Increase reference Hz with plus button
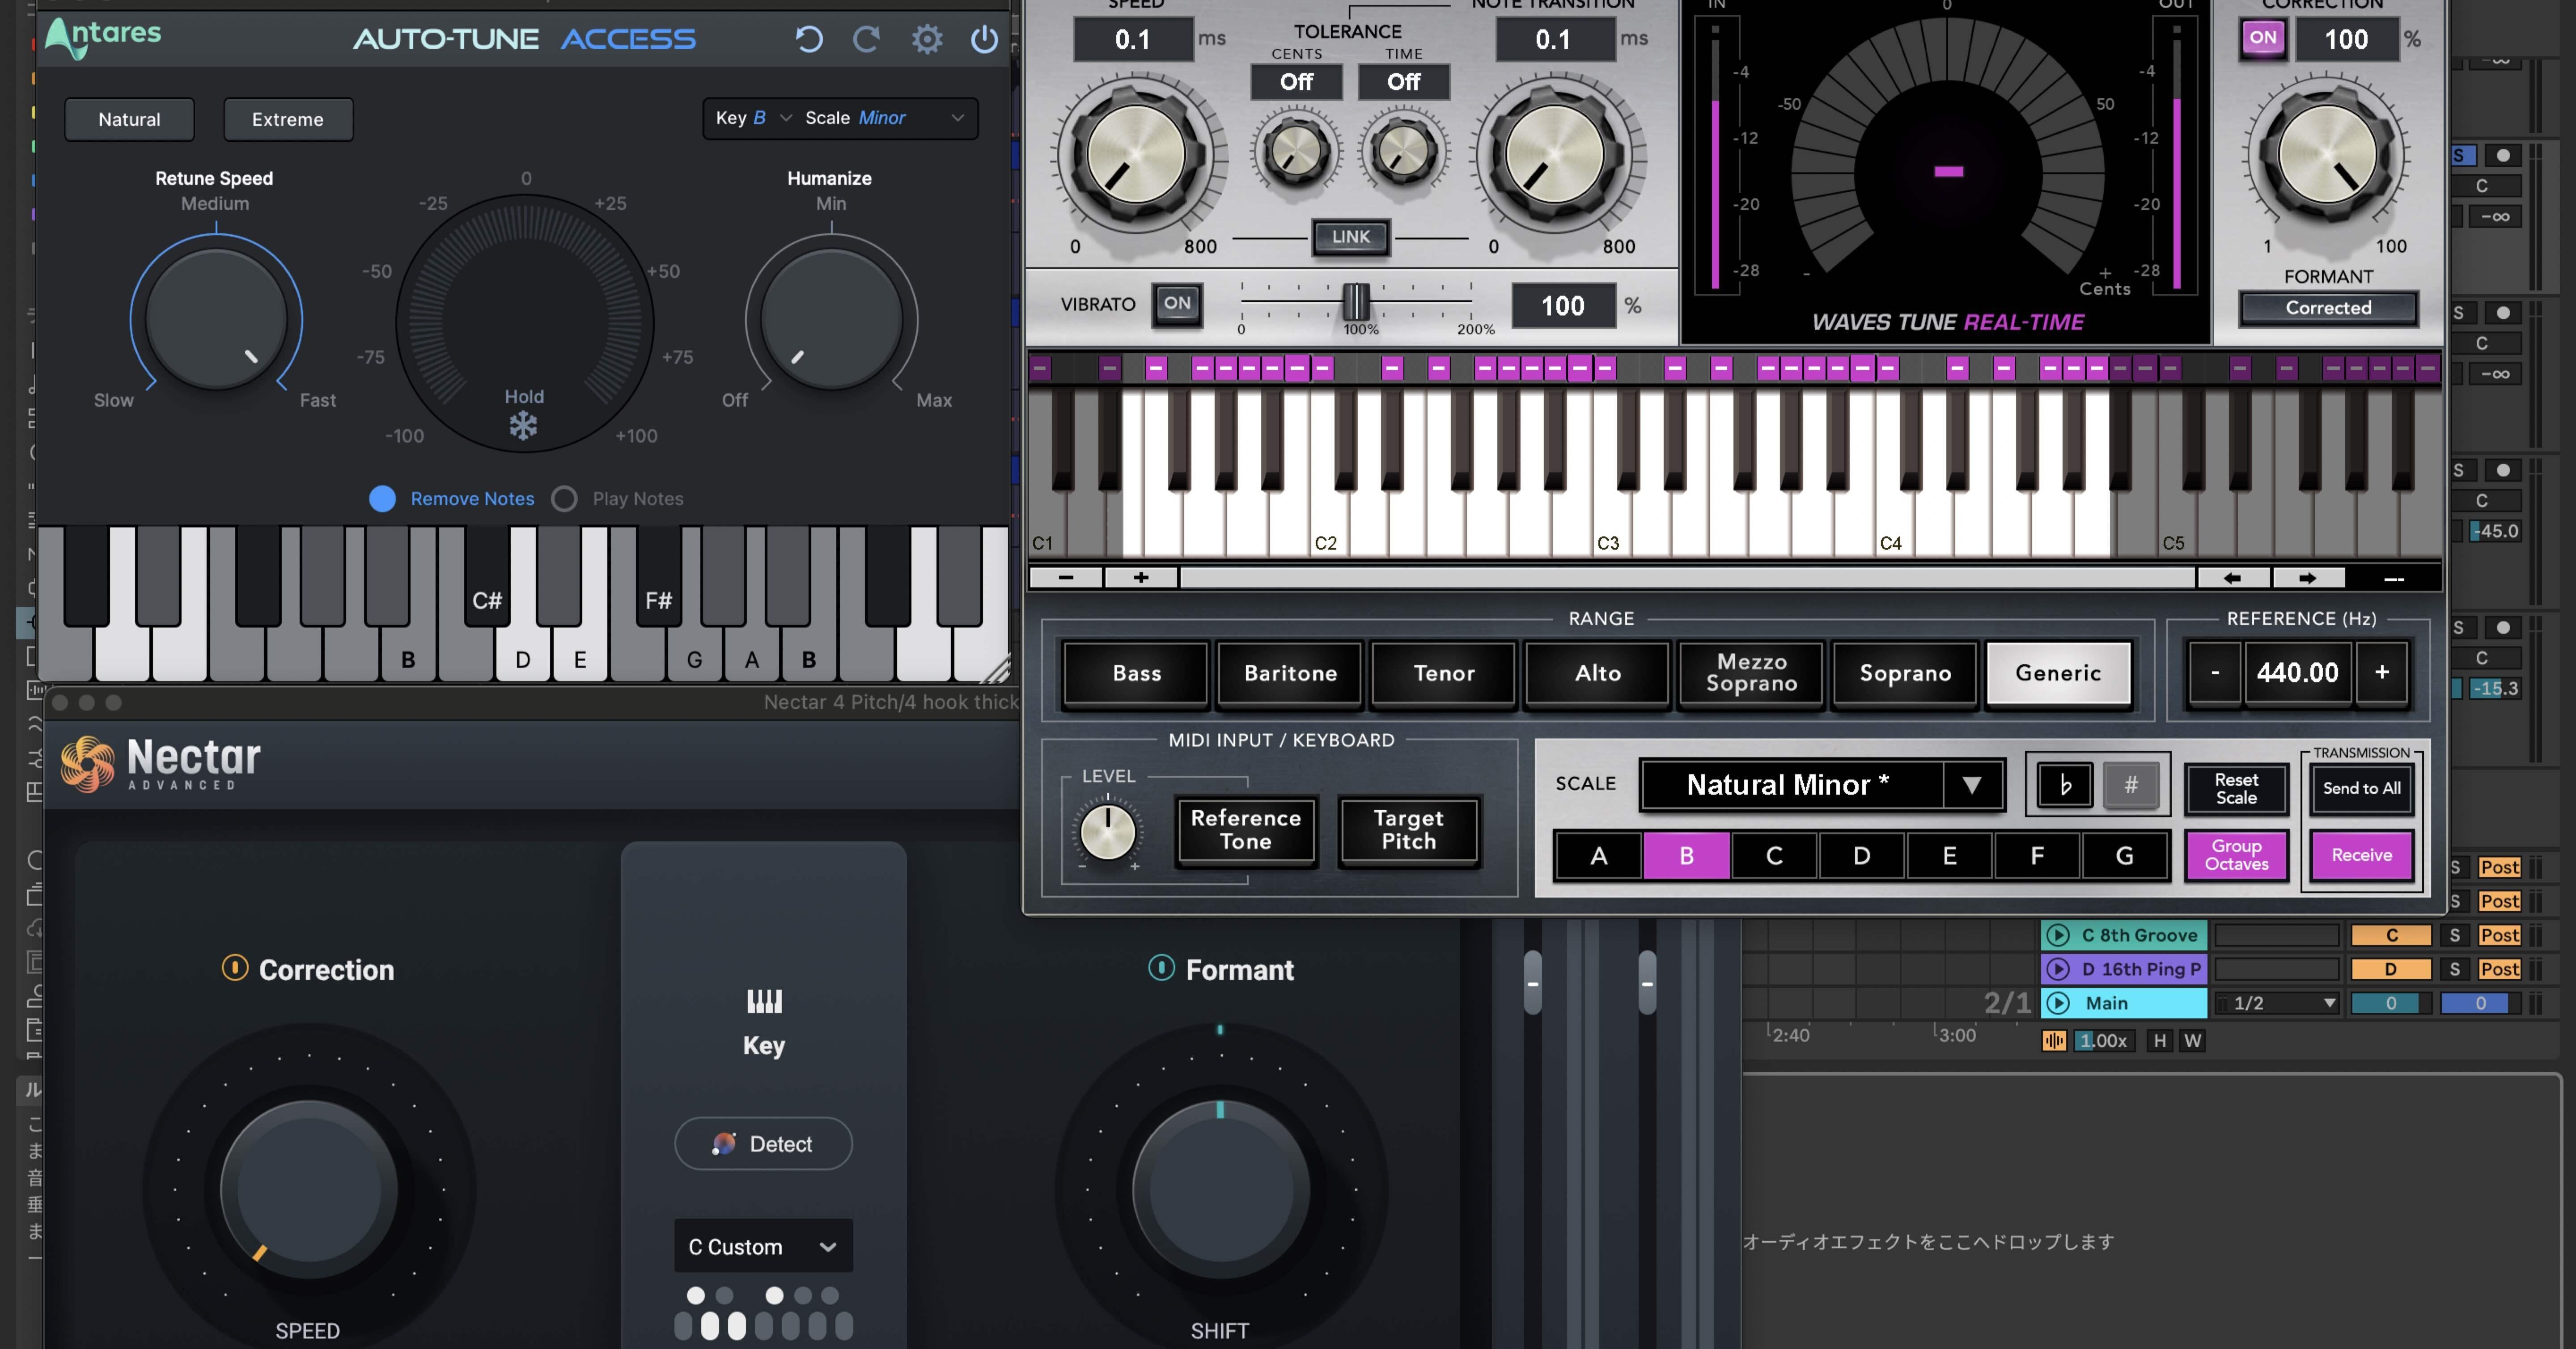2576x1349 pixels. pyautogui.click(x=2382, y=673)
